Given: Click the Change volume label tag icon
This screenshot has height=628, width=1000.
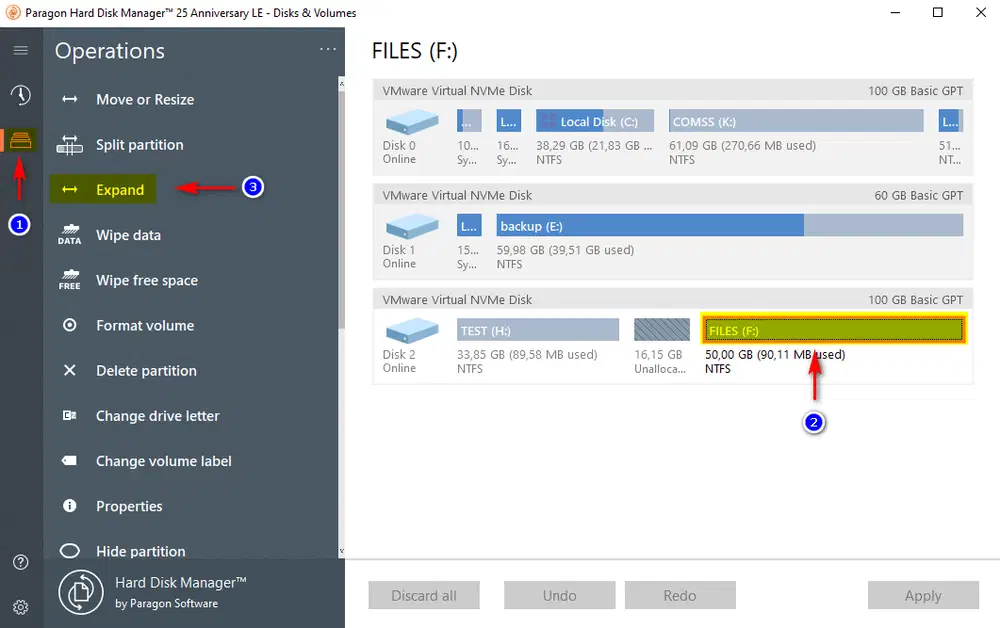Looking at the screenshot, I should (x=70, y=460).
